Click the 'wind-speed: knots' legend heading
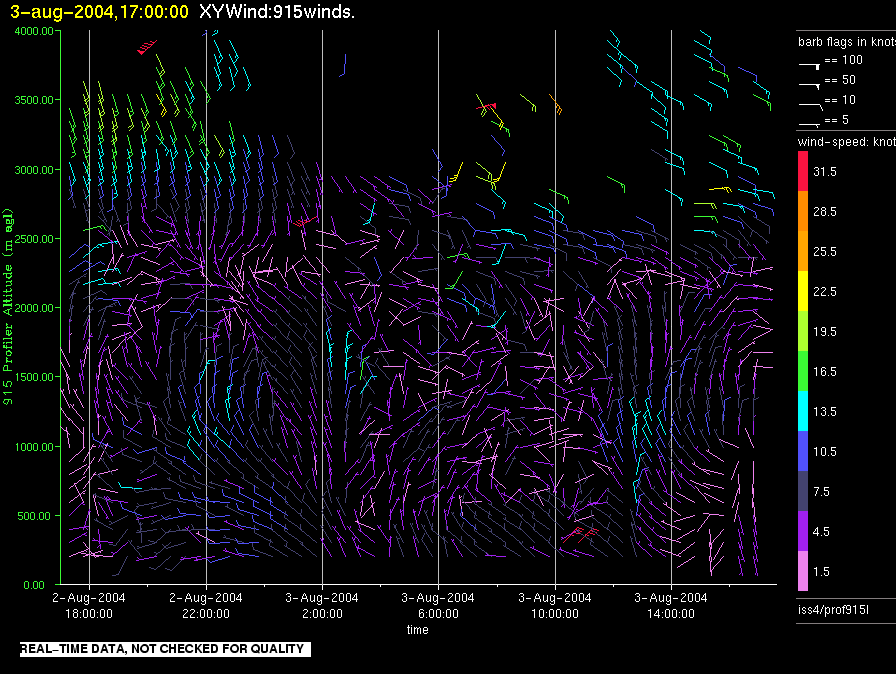This screenshot has width=896, height=674. point(847,141)
